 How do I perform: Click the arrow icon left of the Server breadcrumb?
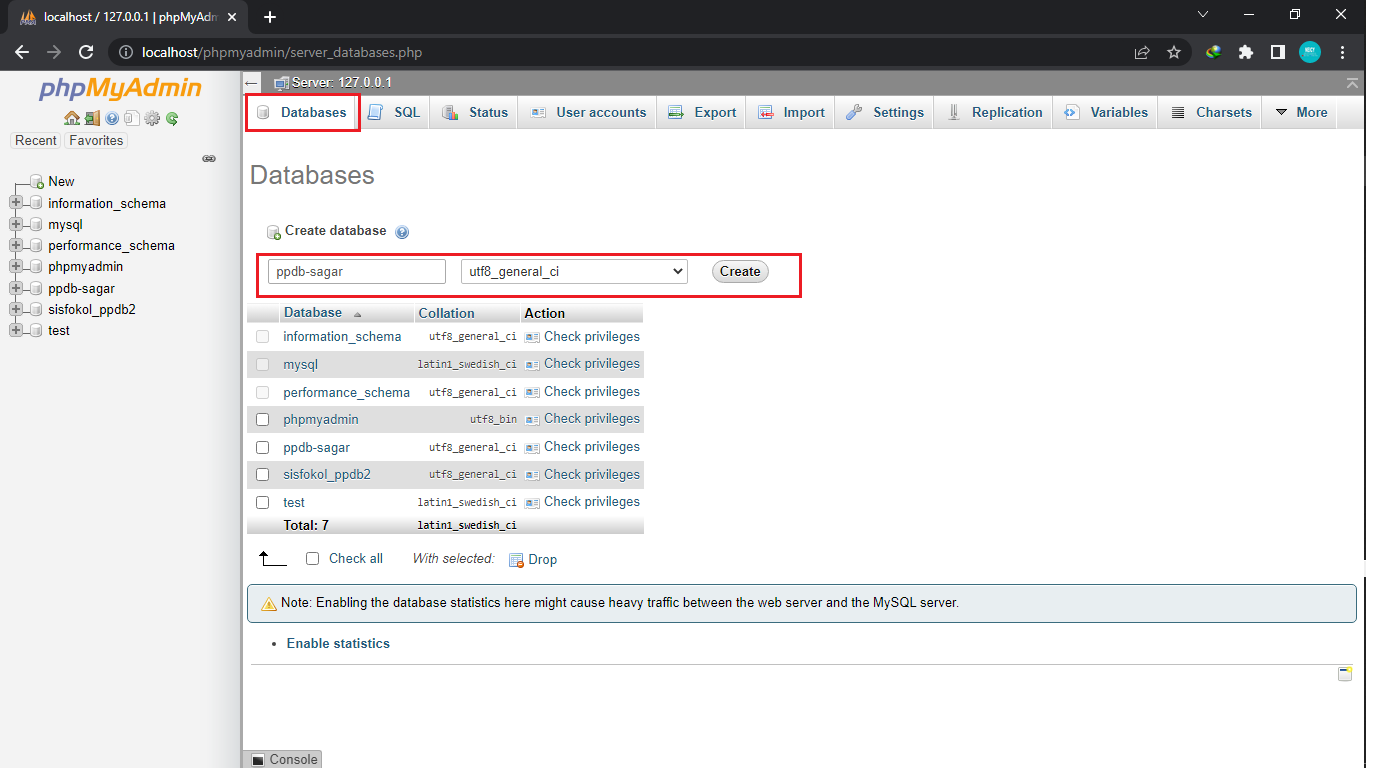click(x=252, y=83)
